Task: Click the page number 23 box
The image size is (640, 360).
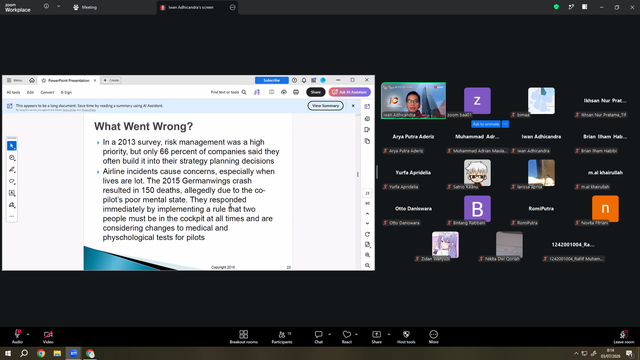Action: coord(367,193)
